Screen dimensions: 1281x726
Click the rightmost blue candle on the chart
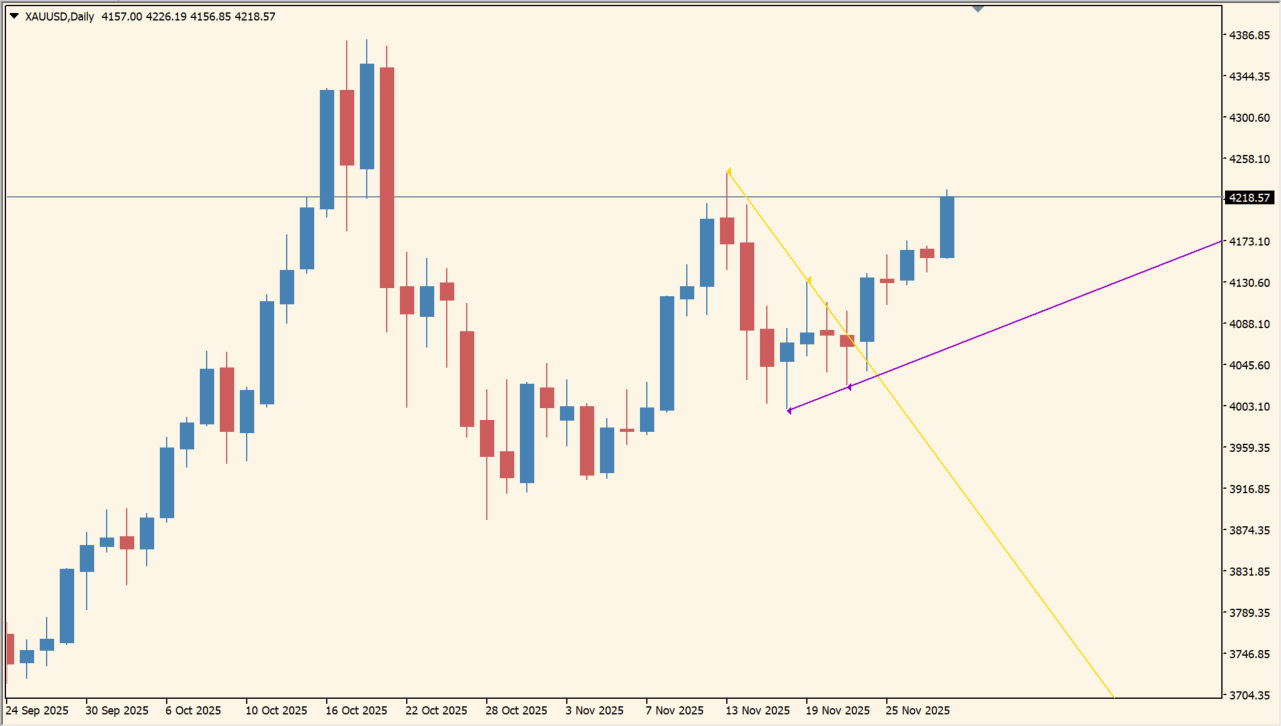946,225
